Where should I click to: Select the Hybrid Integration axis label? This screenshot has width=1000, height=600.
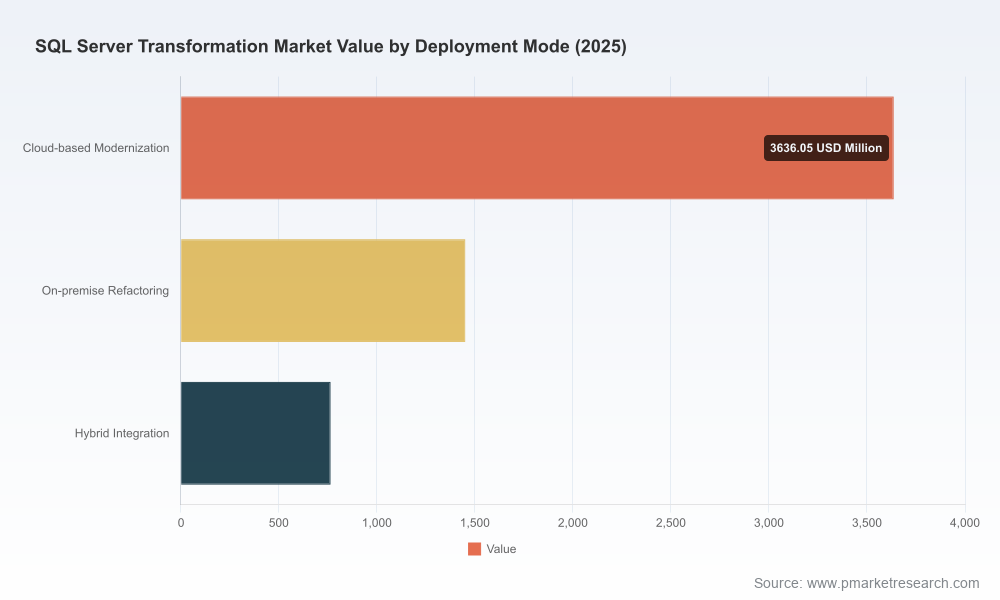(x=122, y=434)
